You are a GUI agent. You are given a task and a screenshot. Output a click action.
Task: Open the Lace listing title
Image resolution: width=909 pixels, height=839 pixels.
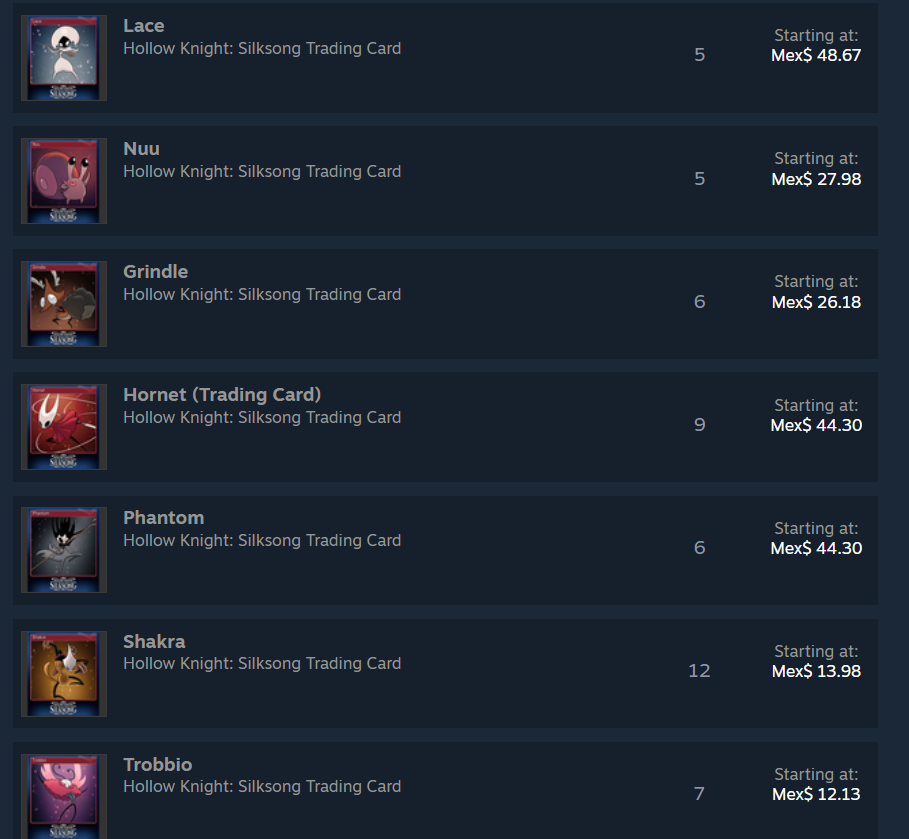144,26
